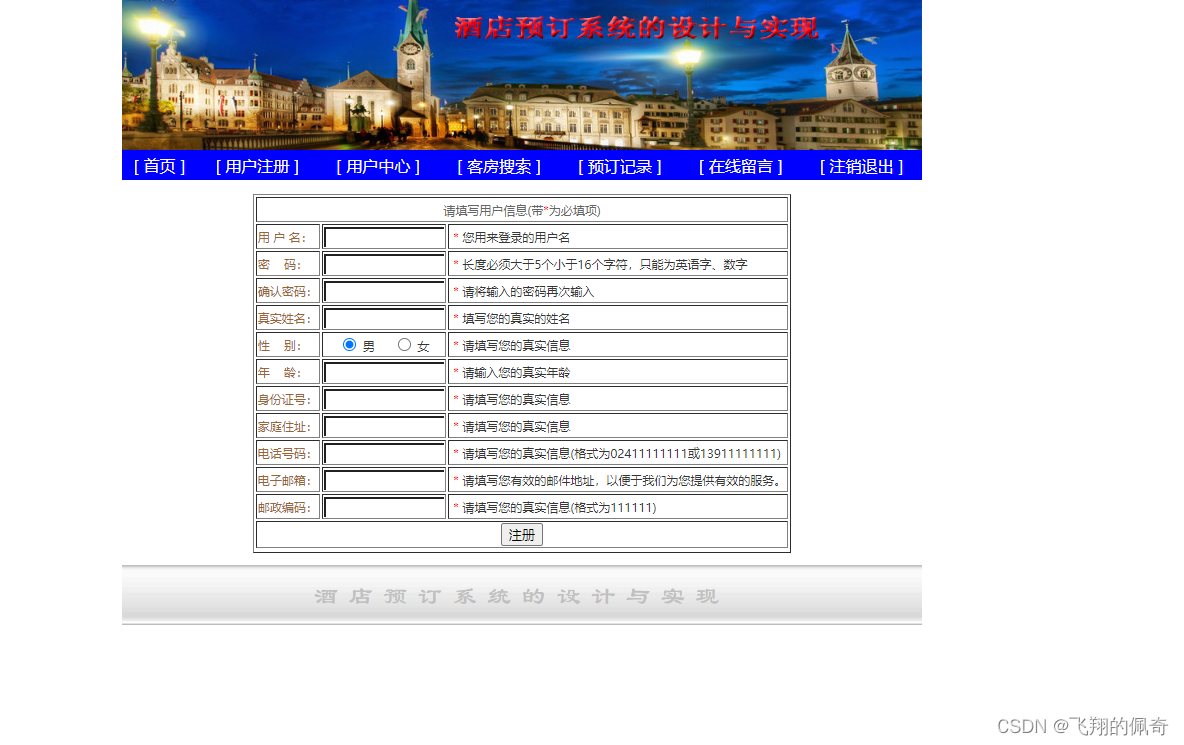Click the hint 请输入您的真实年龄
Image resolution: width=1184 pixels, height=745 pixels.
(x=516, y=372)
